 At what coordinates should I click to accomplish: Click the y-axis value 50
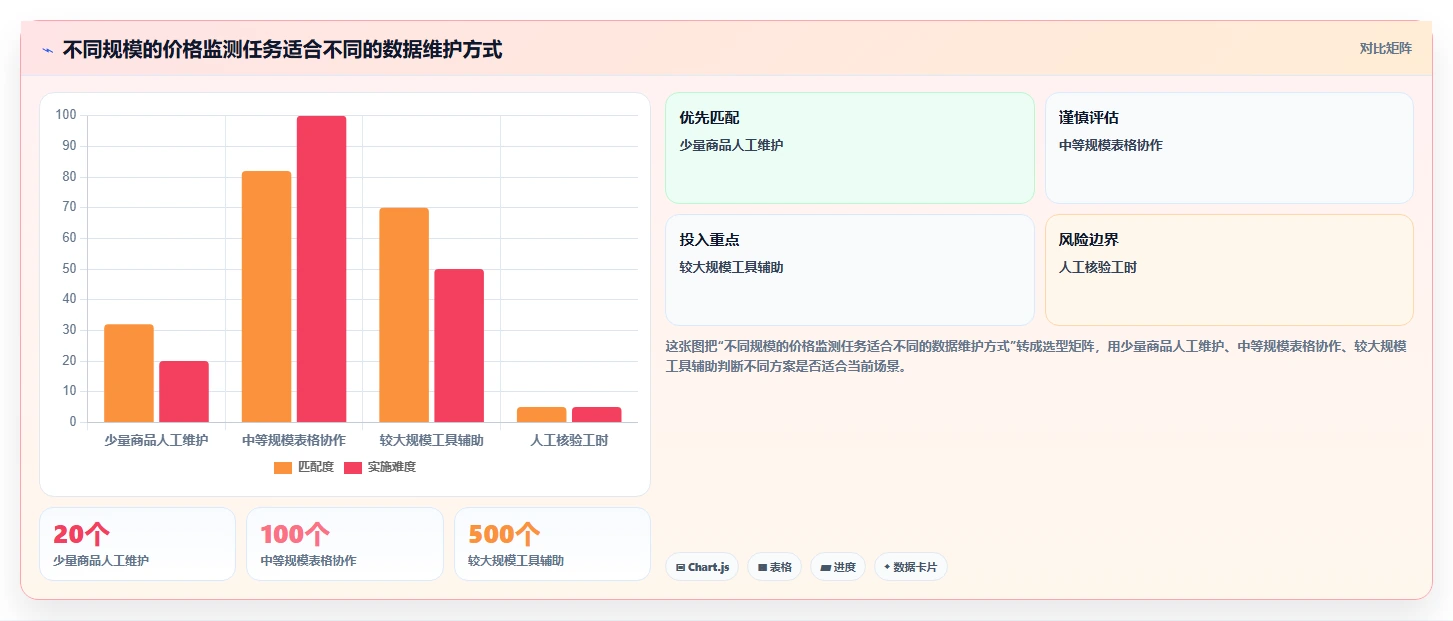pos(69,268)
